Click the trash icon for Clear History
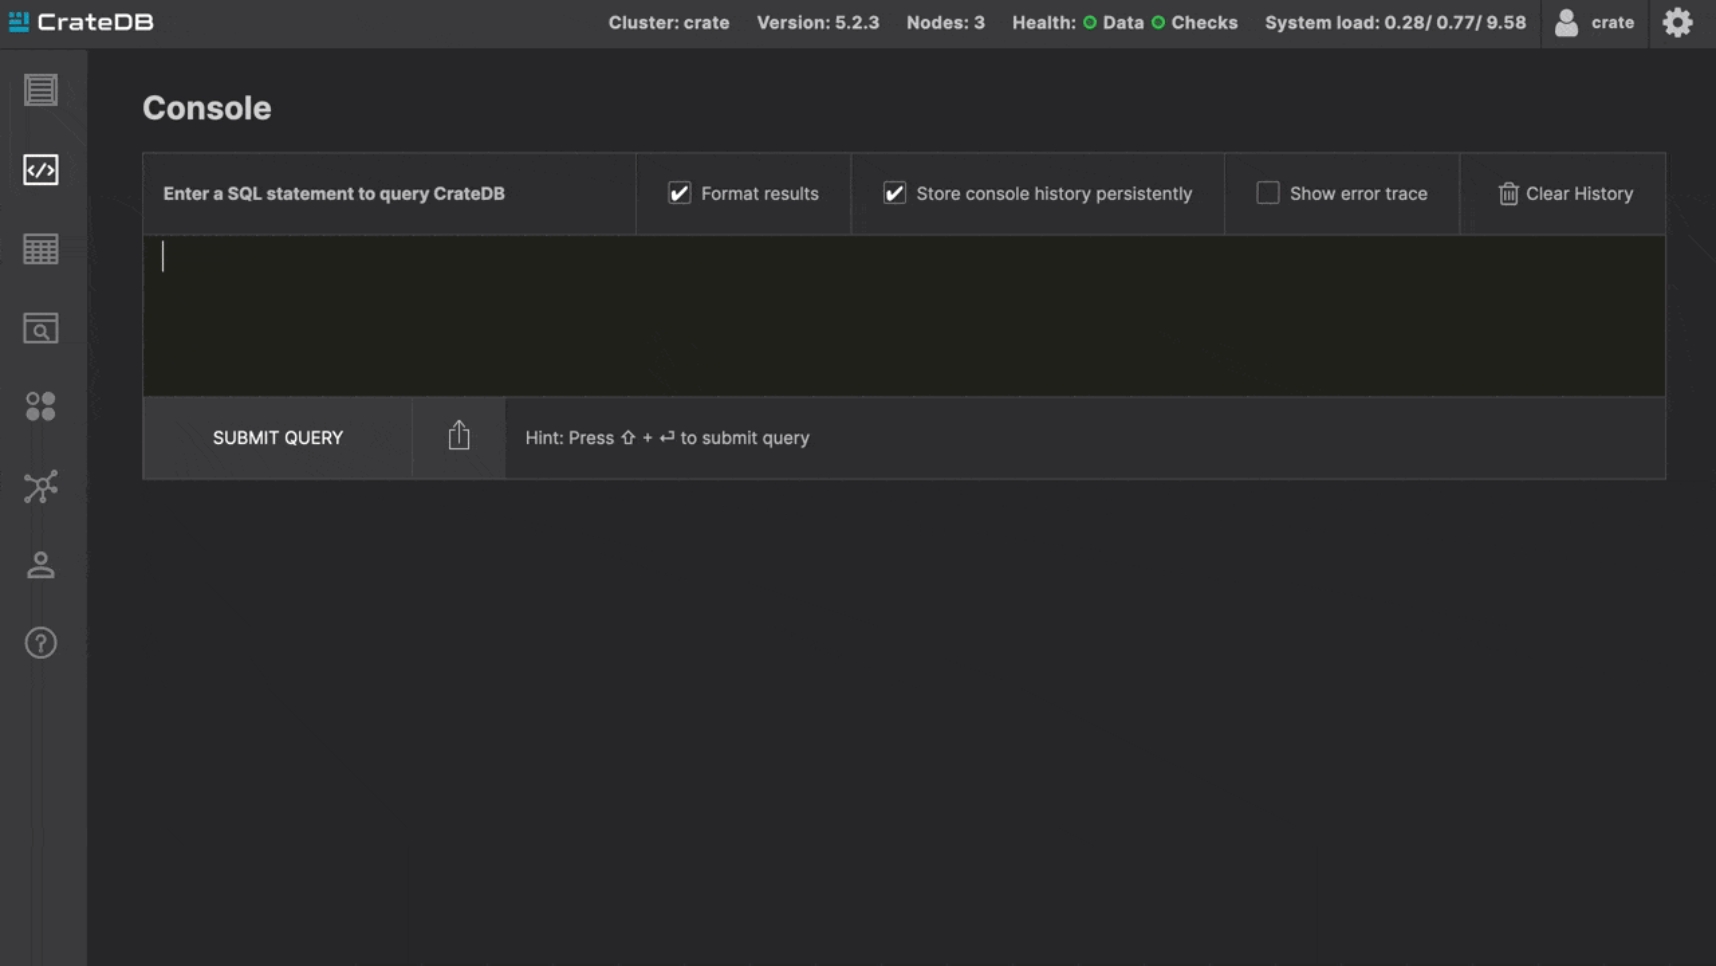 click(x=1508, y=194)
